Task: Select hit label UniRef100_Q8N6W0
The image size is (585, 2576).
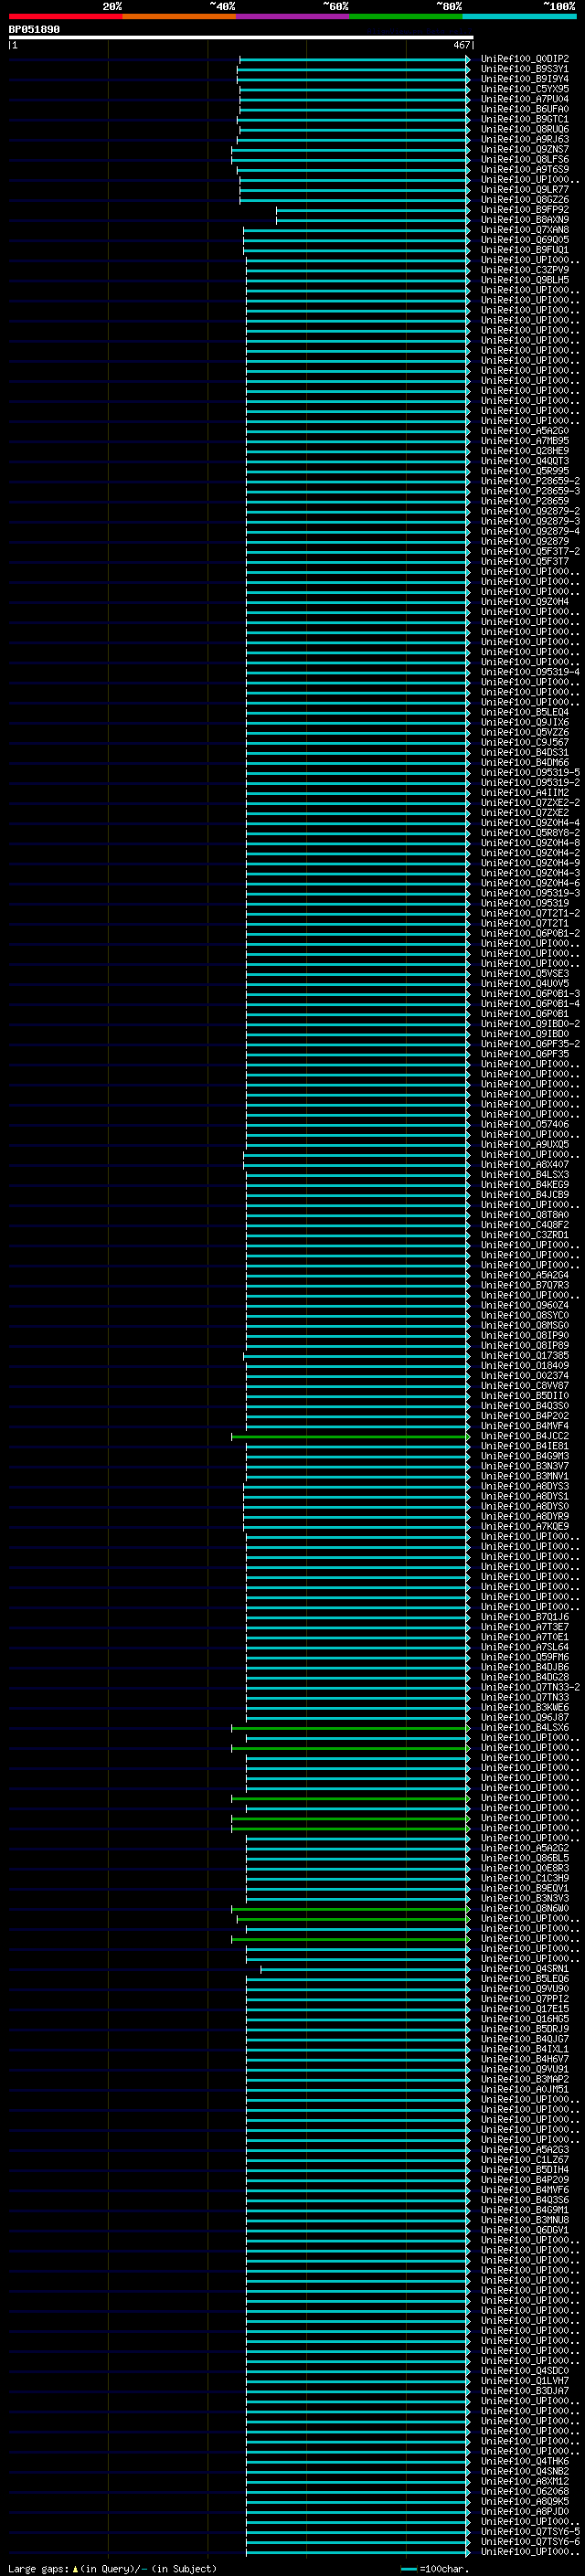Action: tap(525, 1908)
